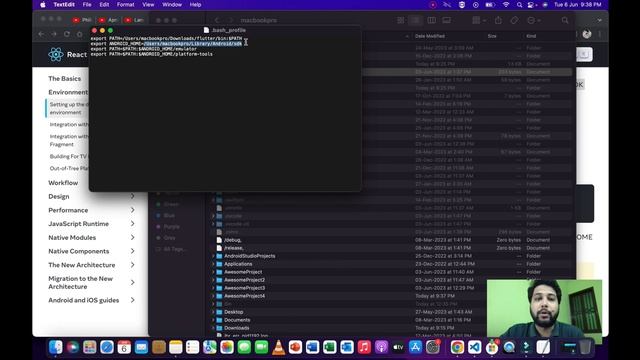Open Maps from the Dock
640x360 pixels.
(x=210, y=347)
